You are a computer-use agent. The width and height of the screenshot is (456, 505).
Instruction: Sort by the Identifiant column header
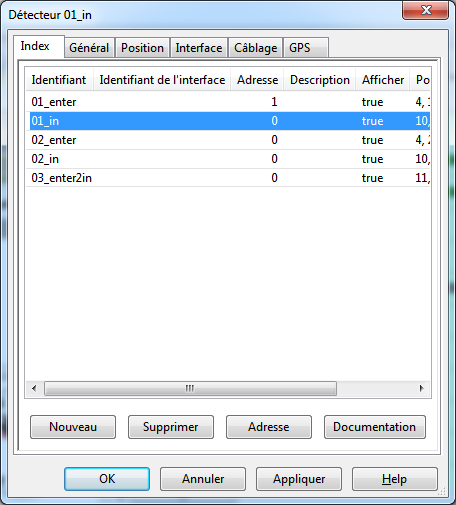tap(59, 80)
